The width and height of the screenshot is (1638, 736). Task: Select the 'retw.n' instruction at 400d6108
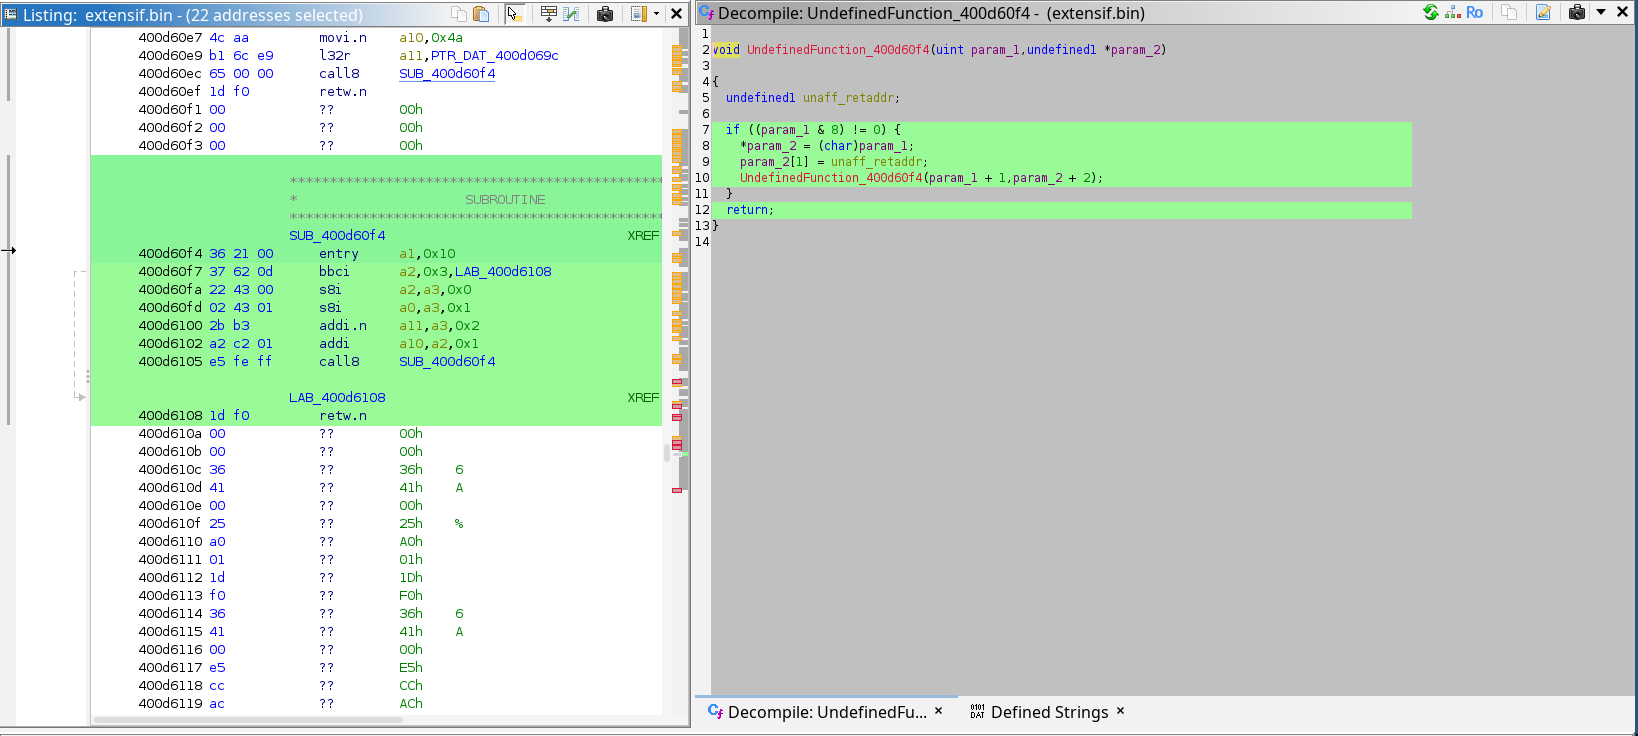click(343, 416)
